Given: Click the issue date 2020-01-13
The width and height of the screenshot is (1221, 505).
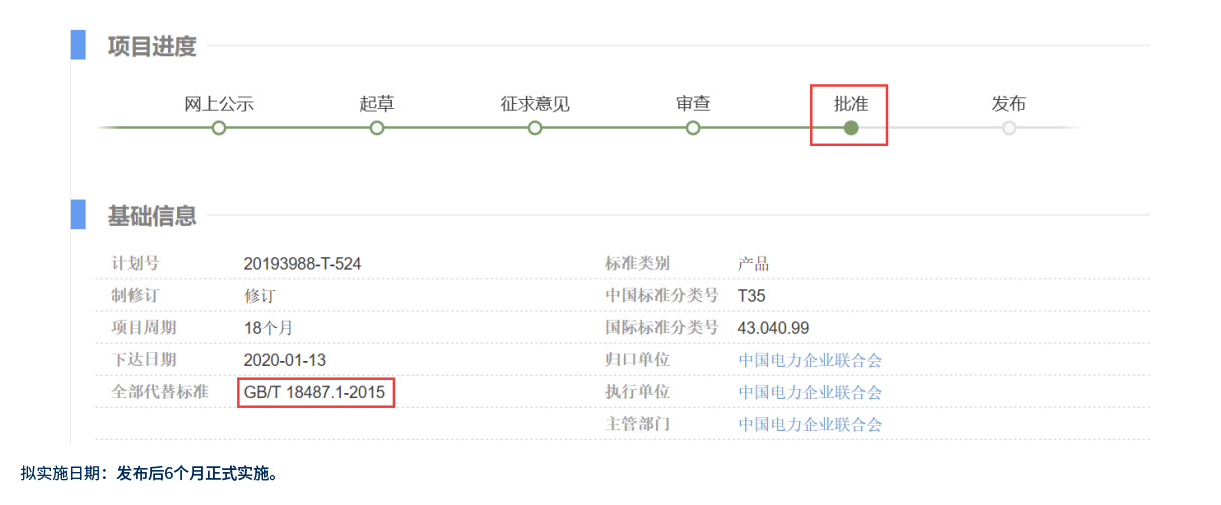Looking at the screenshot, I should [x=285, y=360].
